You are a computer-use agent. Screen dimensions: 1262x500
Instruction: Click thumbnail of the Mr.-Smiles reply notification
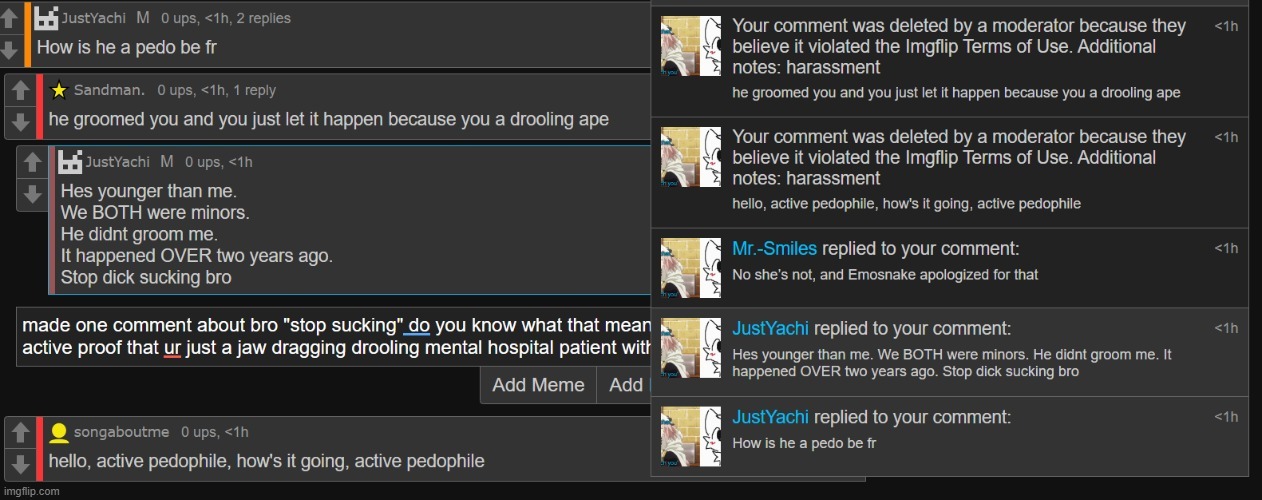pos(691,267)
